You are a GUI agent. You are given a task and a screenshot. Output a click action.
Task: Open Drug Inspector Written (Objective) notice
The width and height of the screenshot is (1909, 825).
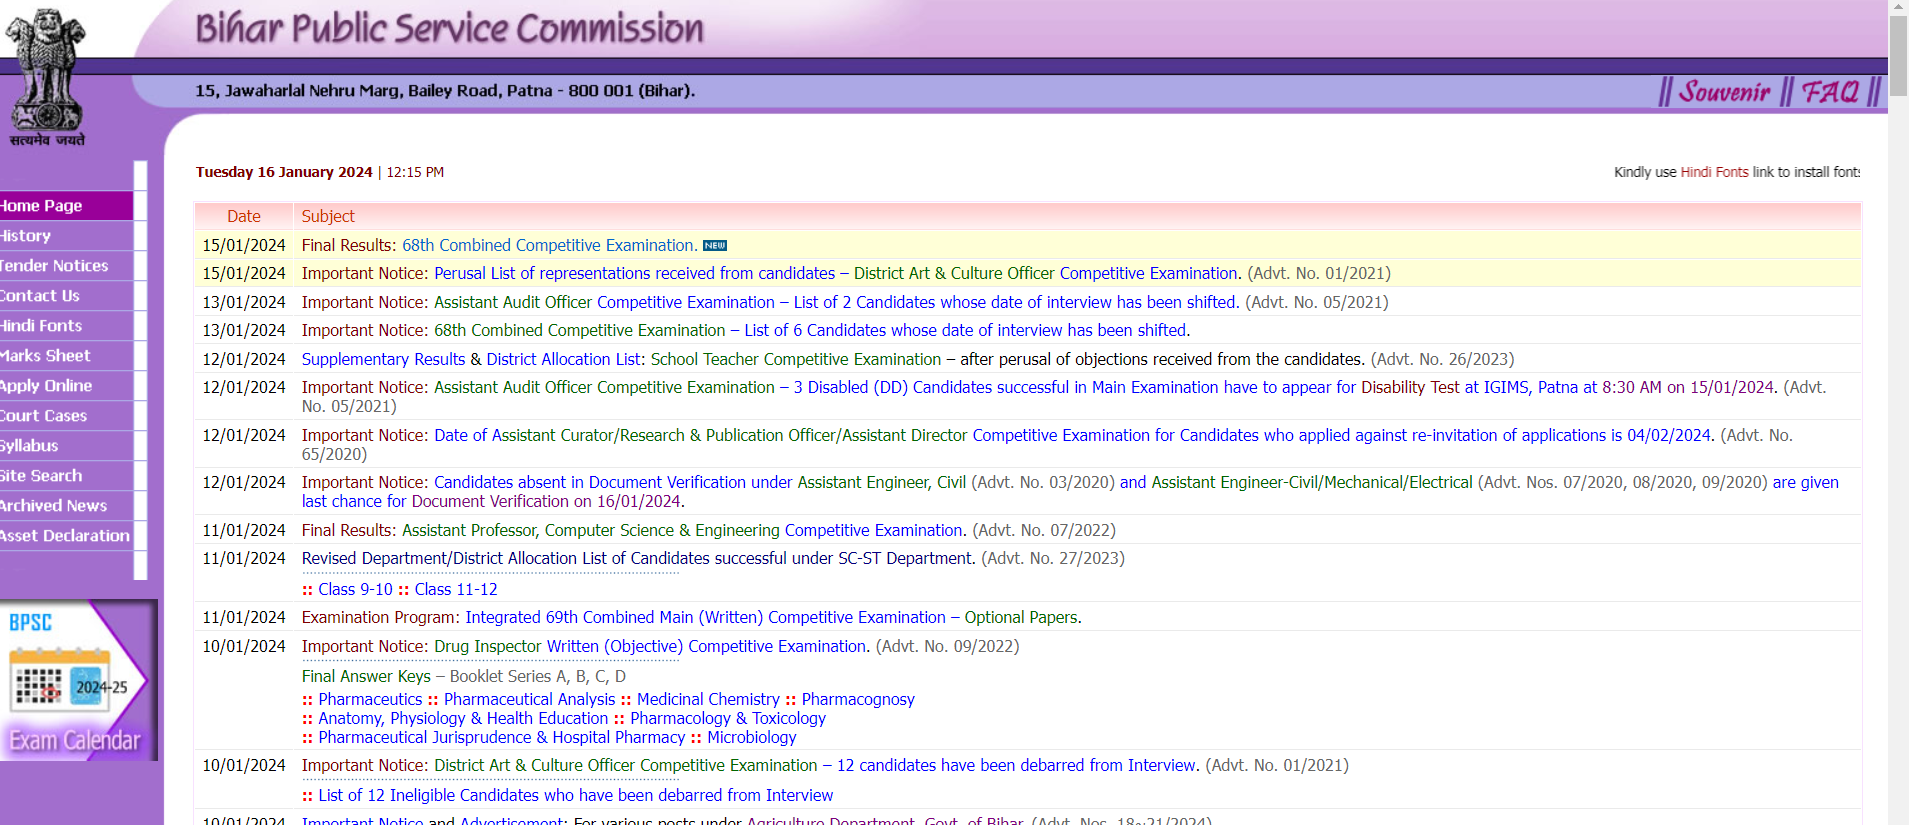pos(652,646)
